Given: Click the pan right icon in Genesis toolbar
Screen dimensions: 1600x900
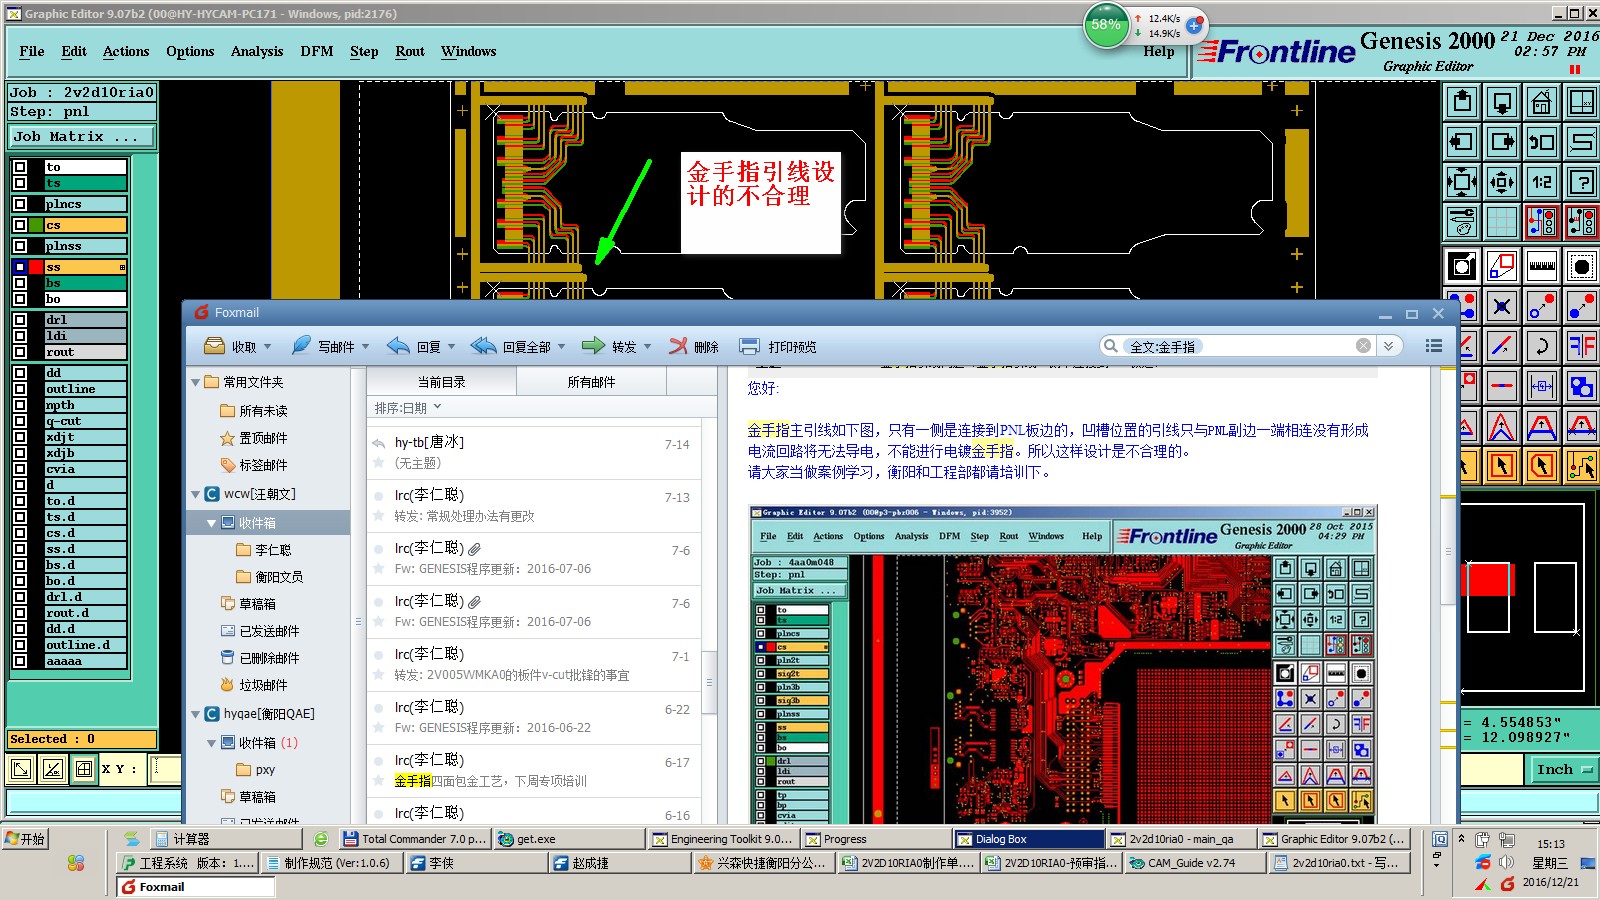Looking at the screenshot, I should [x=1502, y=142].
